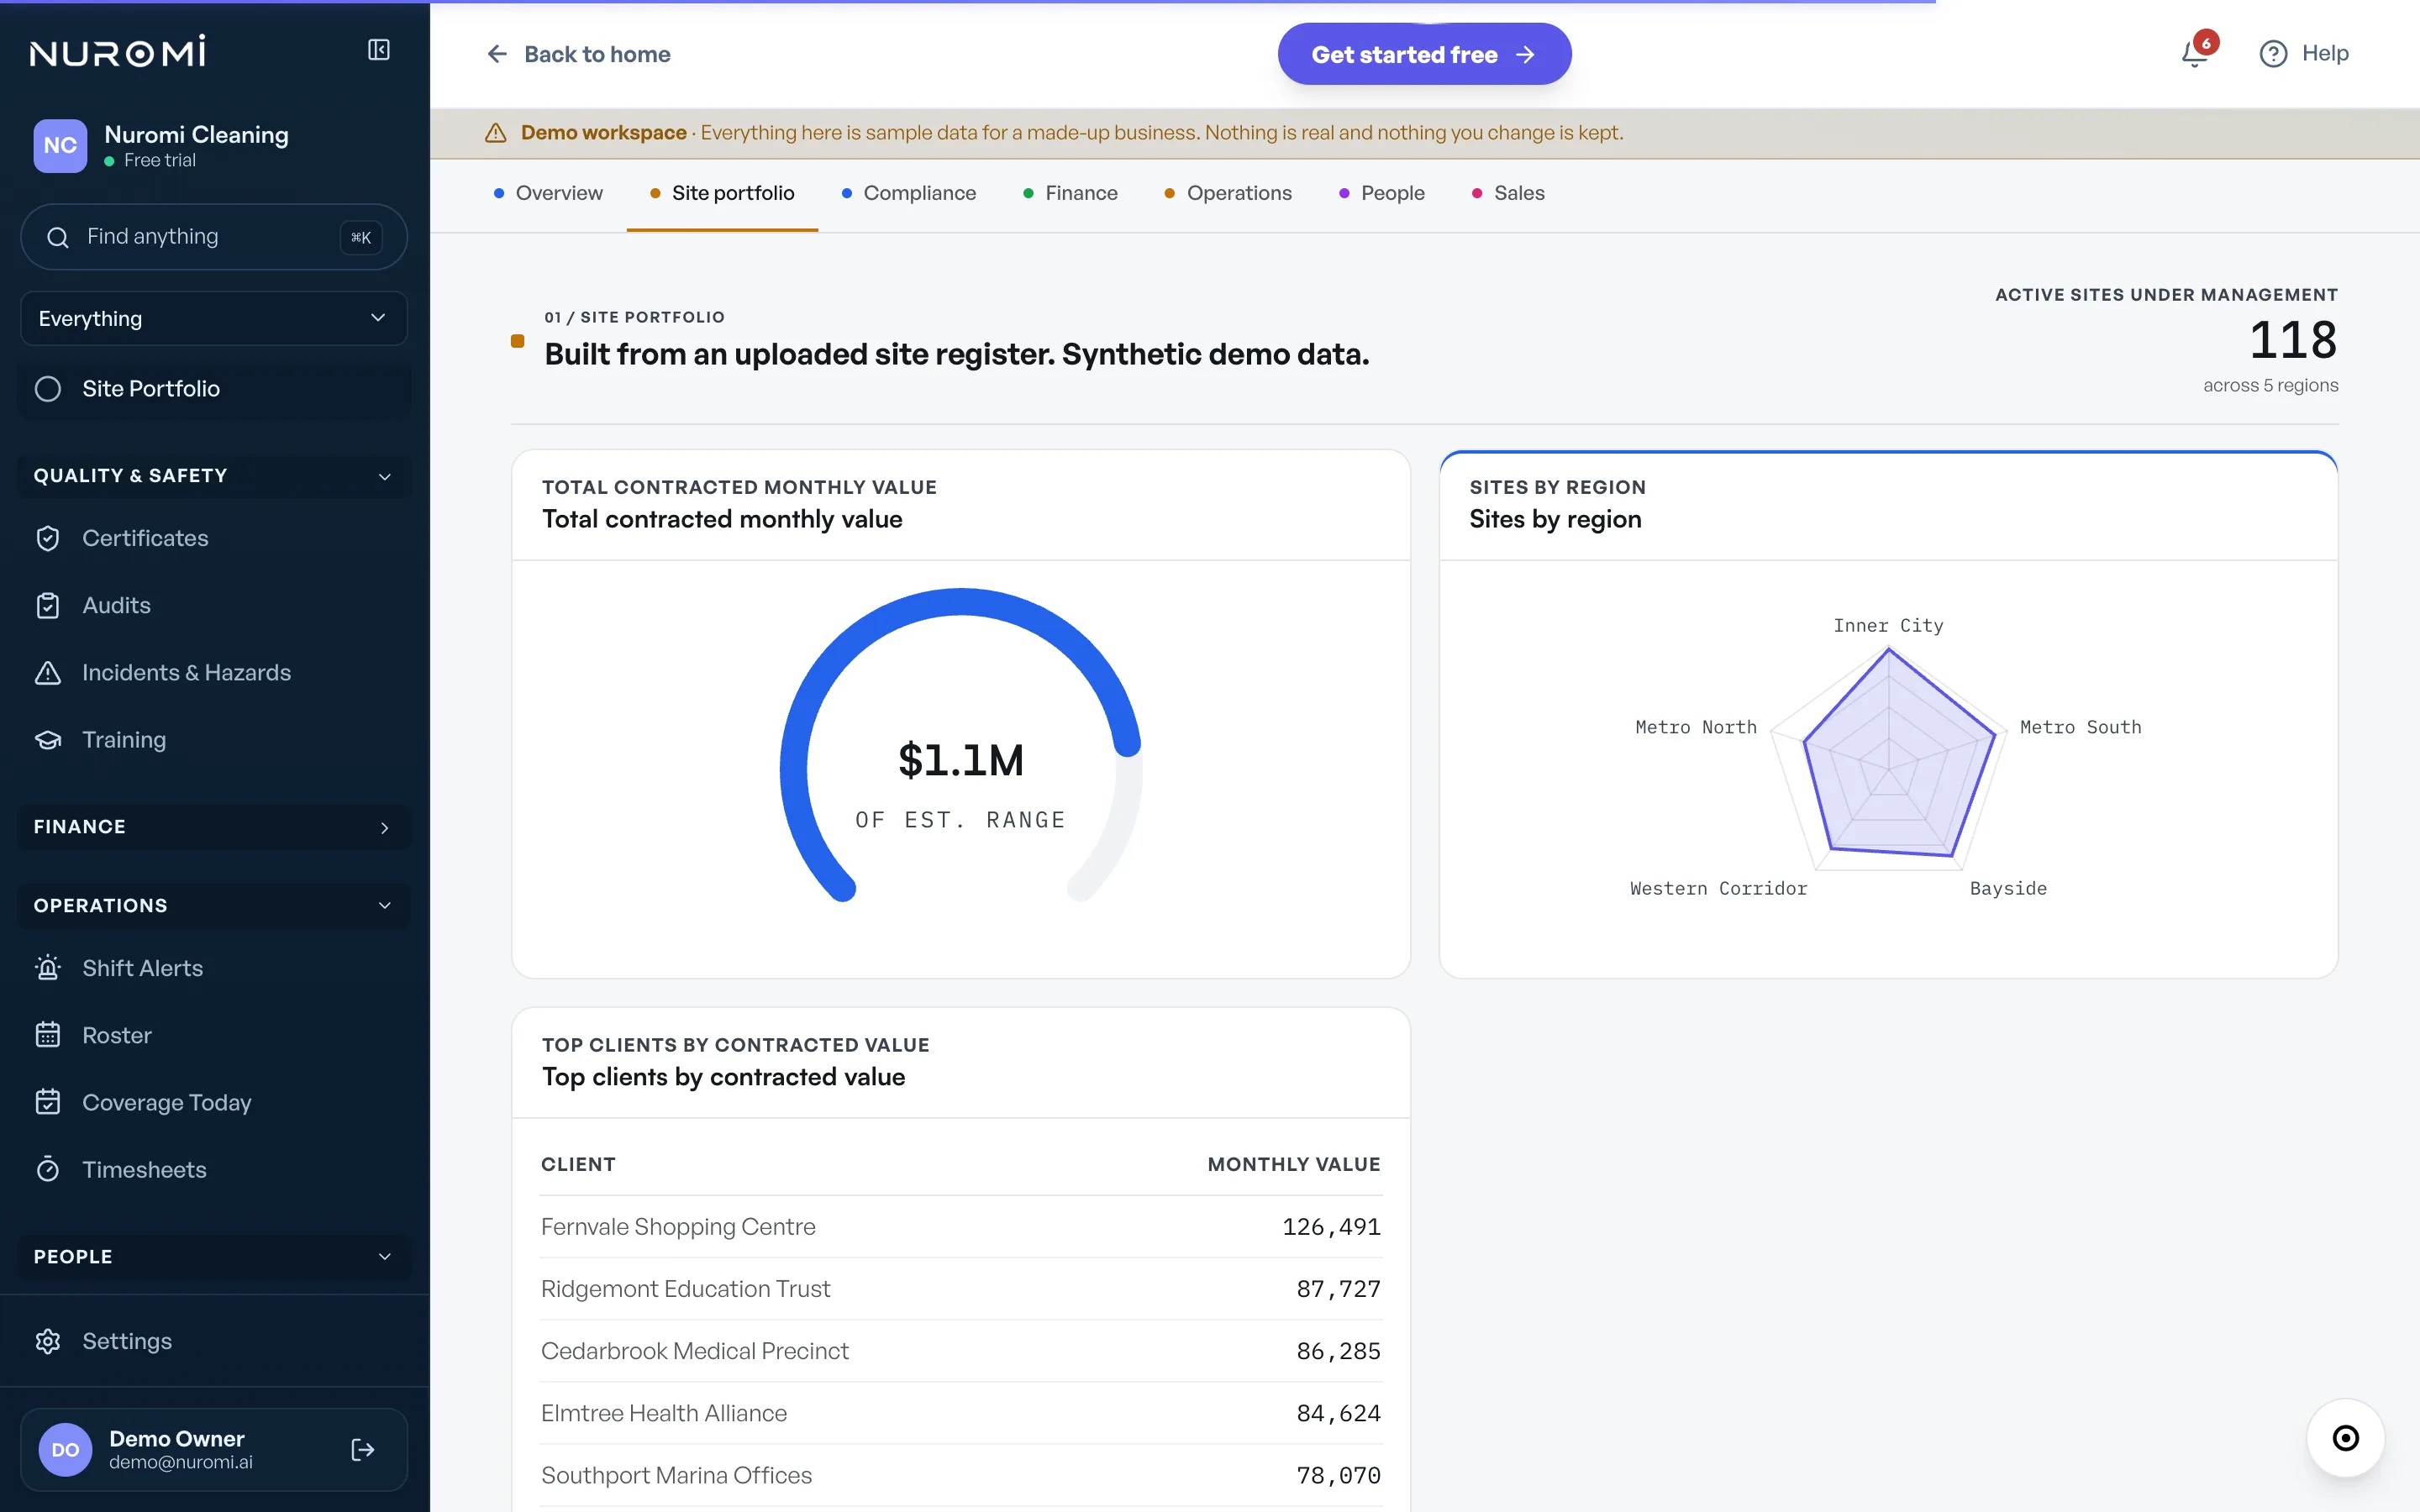Click the $1.1M gauge arc
The width and height of the screenshot is (2420, 1512).
pyautogui.click(x=960, y=745)
